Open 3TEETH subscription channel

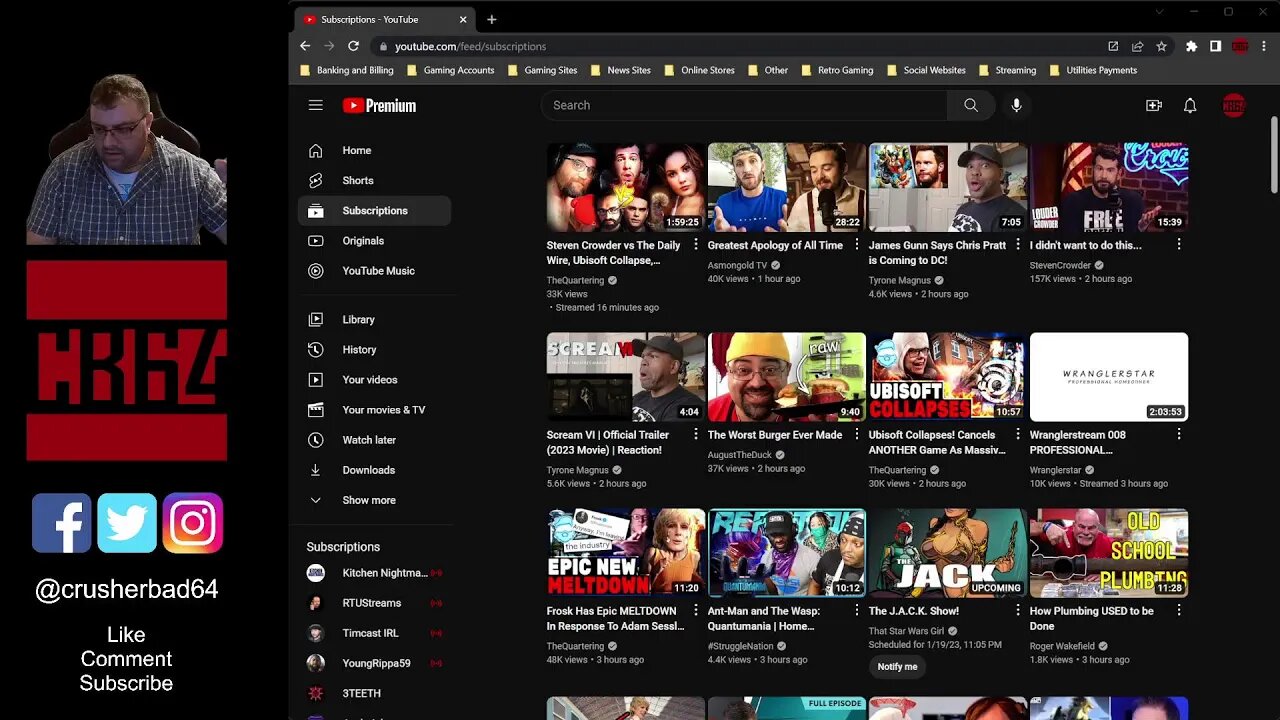click(x=374, y=693)
